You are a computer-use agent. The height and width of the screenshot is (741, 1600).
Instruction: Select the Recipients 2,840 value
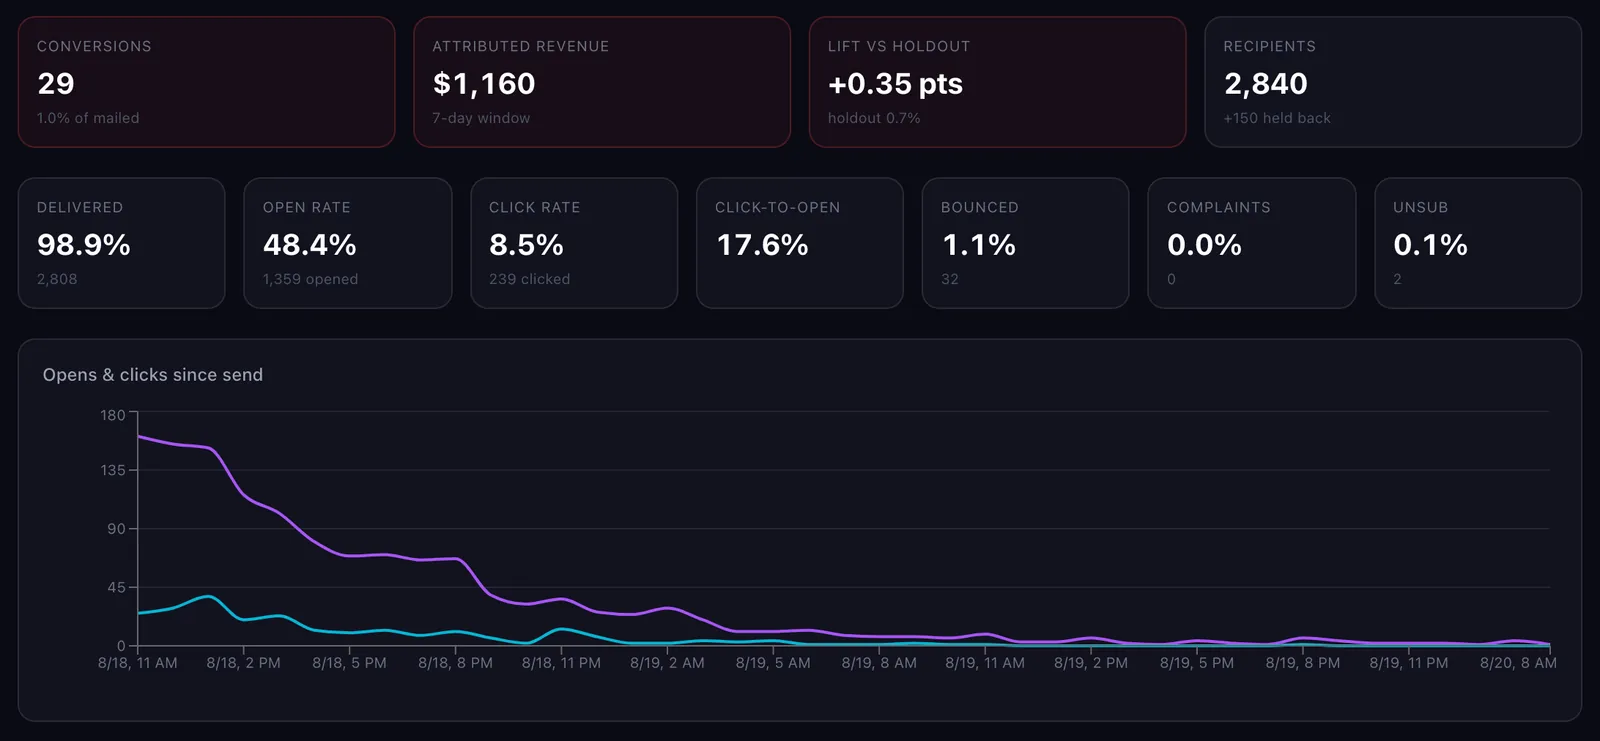1266,84
